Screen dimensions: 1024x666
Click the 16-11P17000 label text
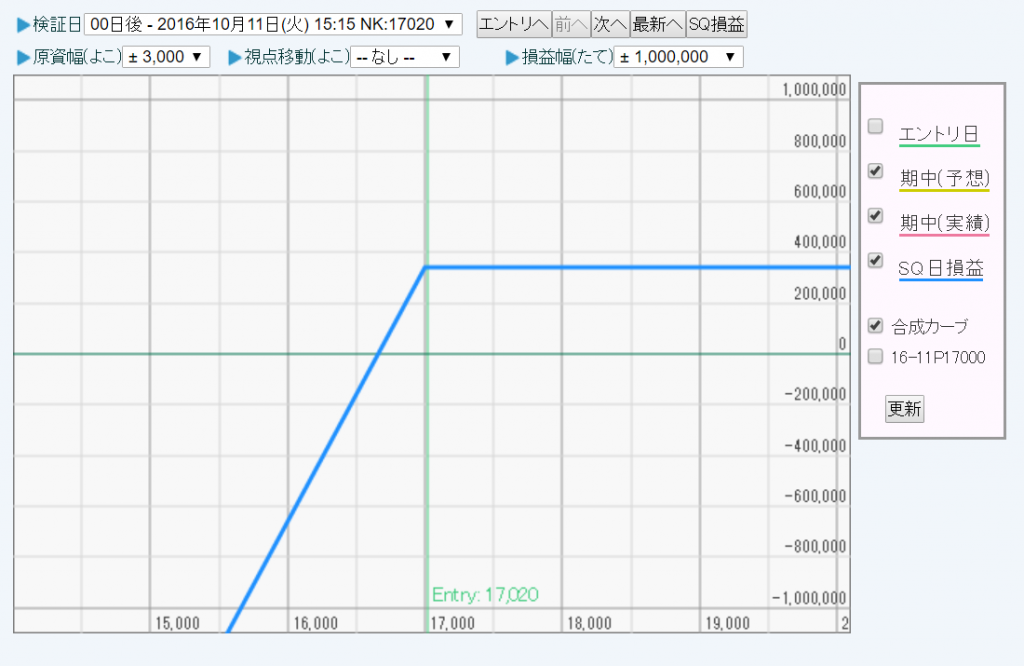point(938,357)
